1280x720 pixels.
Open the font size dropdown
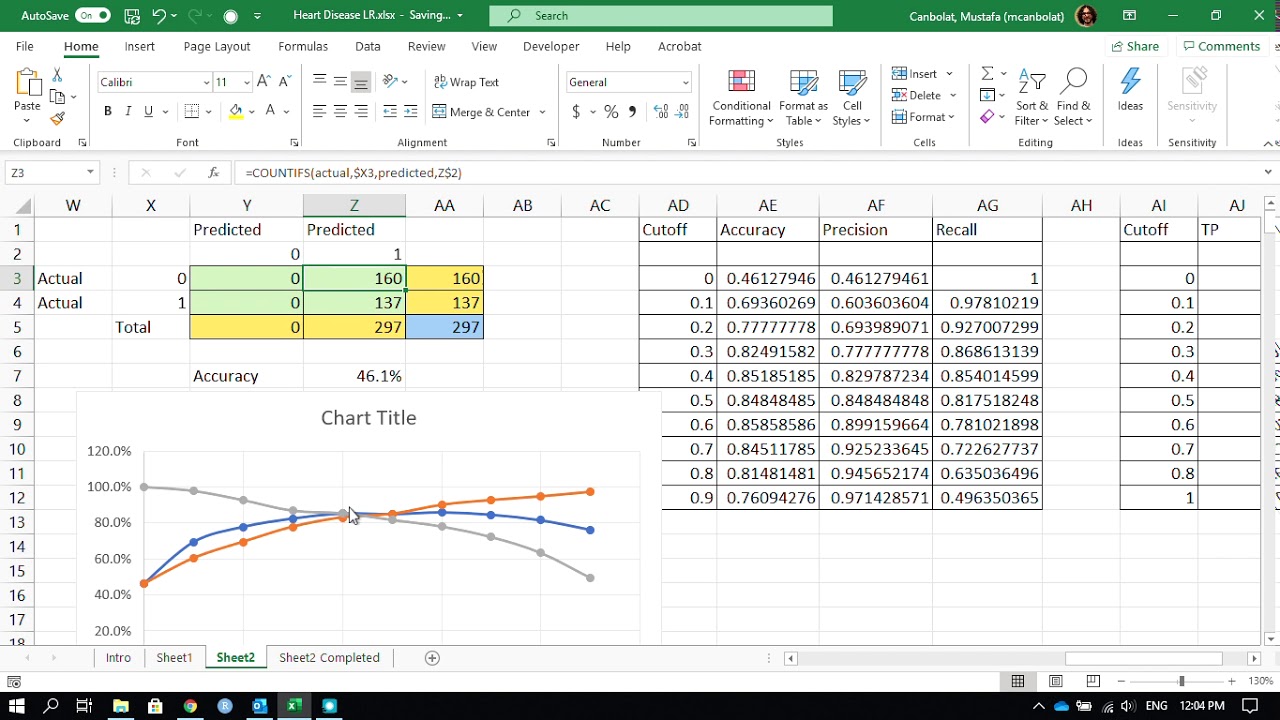tap(248, 83)
